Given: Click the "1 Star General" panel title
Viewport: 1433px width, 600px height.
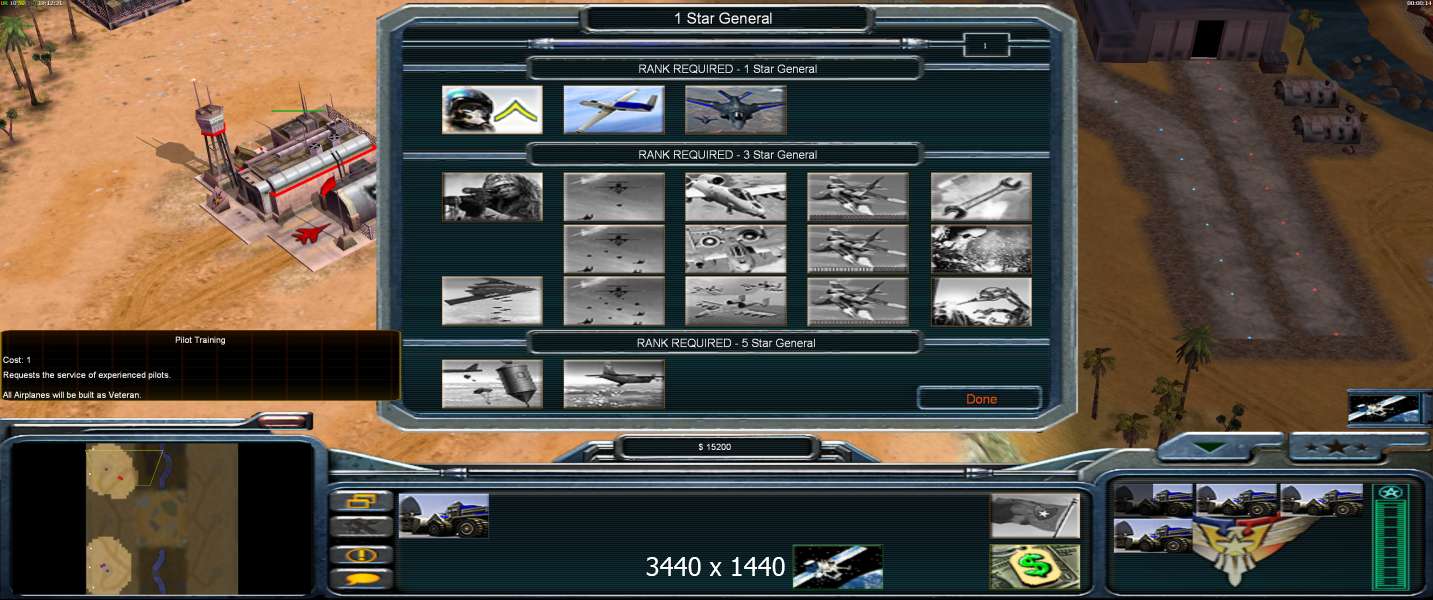Looking at the screenshot, I should (x=723, y=18).
